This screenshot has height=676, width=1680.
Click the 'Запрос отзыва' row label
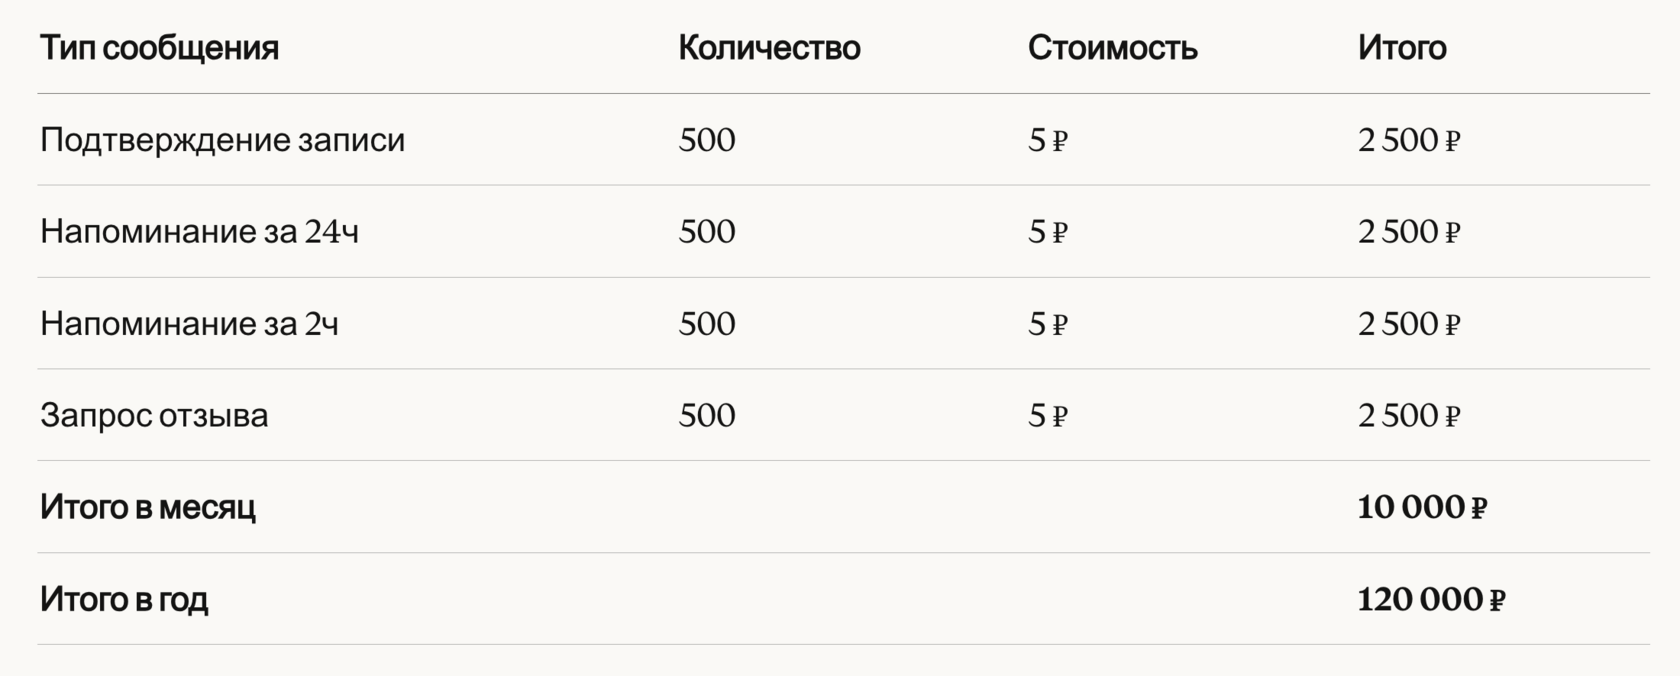click(154, 416)
